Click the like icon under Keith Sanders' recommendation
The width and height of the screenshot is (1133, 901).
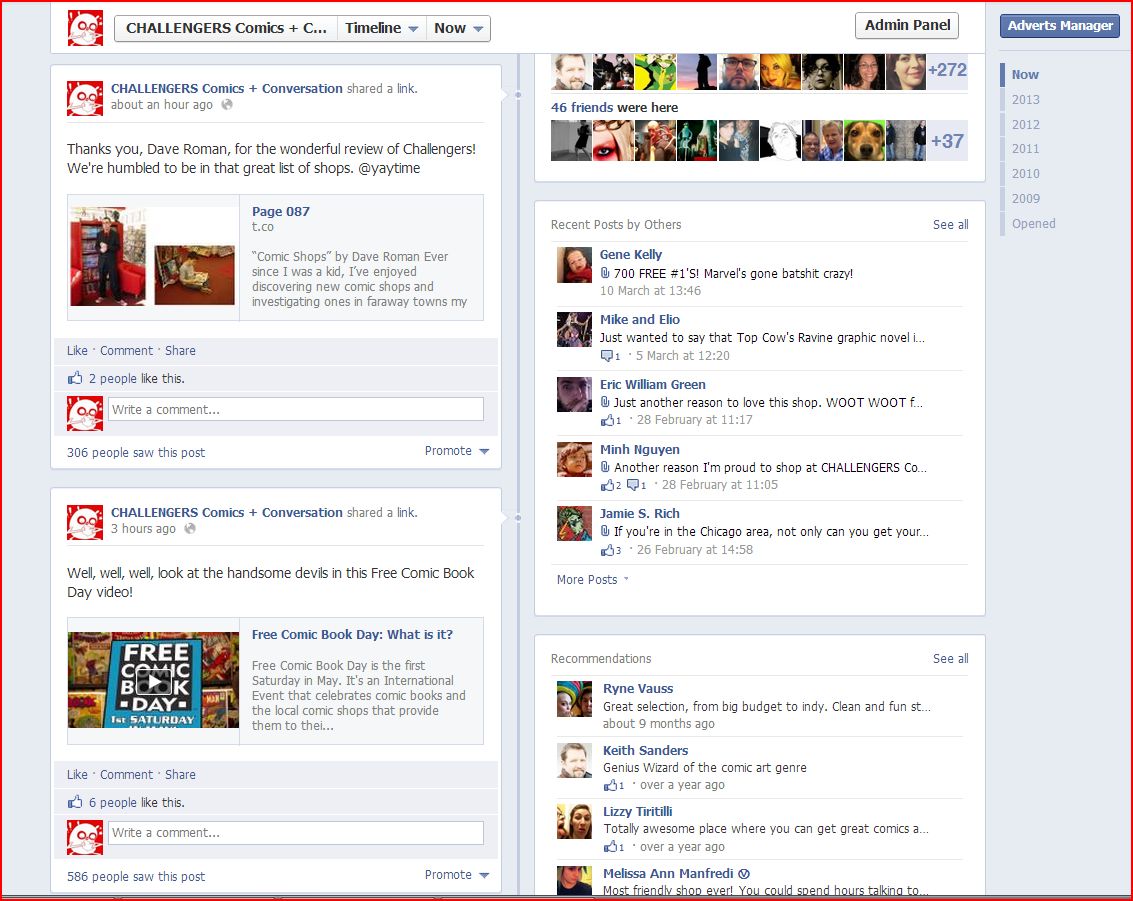tap(611, 785)
